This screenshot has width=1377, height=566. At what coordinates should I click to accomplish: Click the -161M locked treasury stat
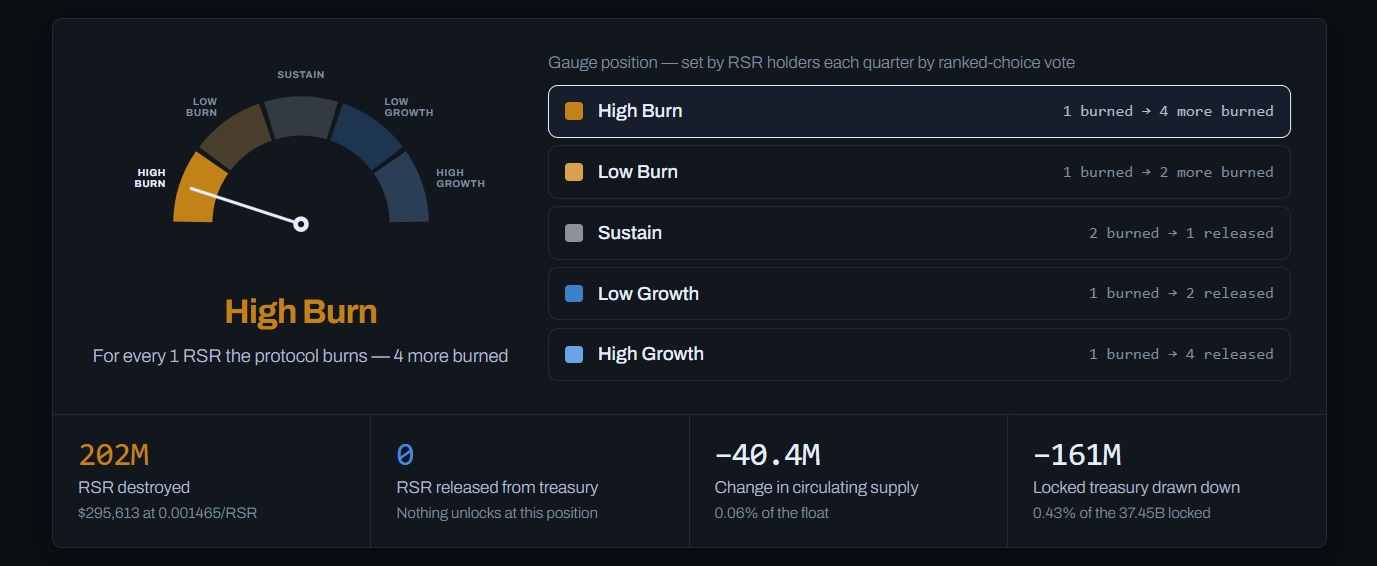pyautogui.click(x=1167, y=481)
